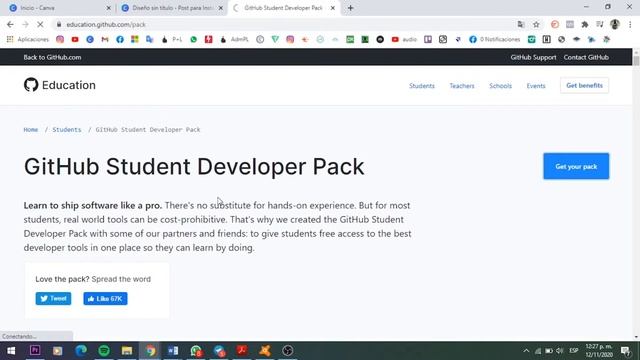Open the Windows Start menu

[x=11, y=351]
